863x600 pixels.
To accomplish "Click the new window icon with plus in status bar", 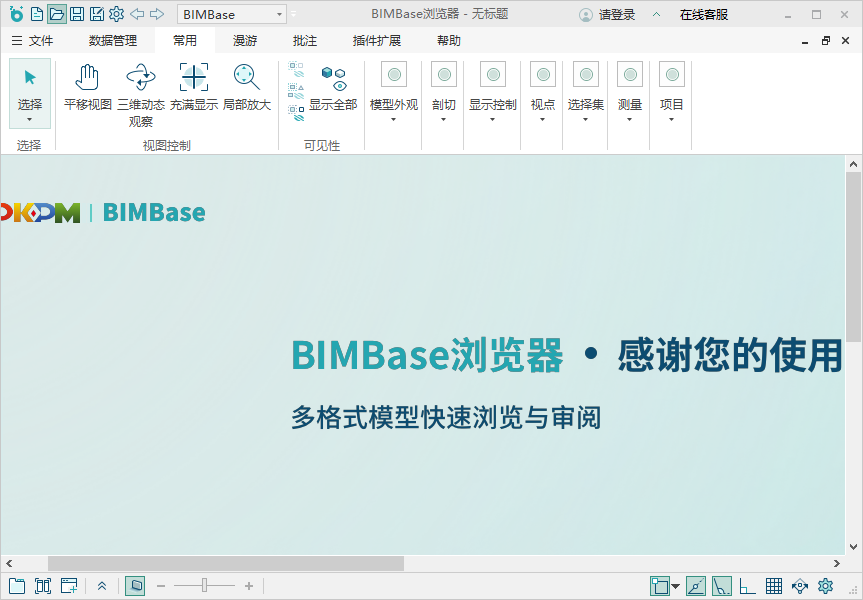I will click(69, 586).
